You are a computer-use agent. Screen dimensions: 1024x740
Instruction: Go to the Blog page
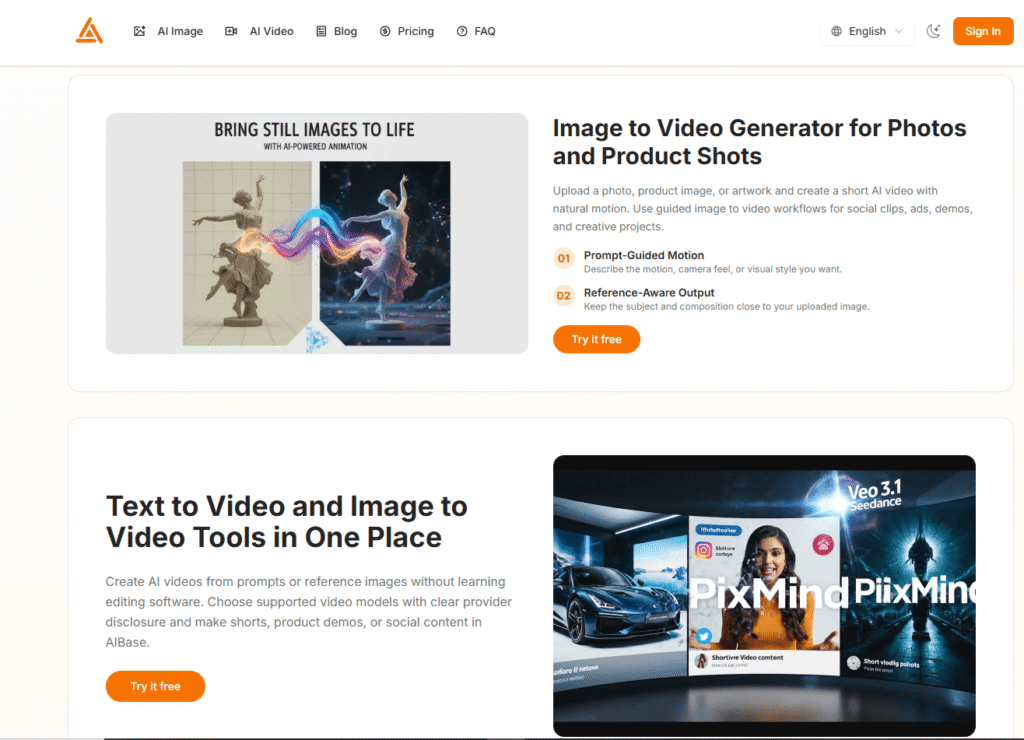pos(336,31)
